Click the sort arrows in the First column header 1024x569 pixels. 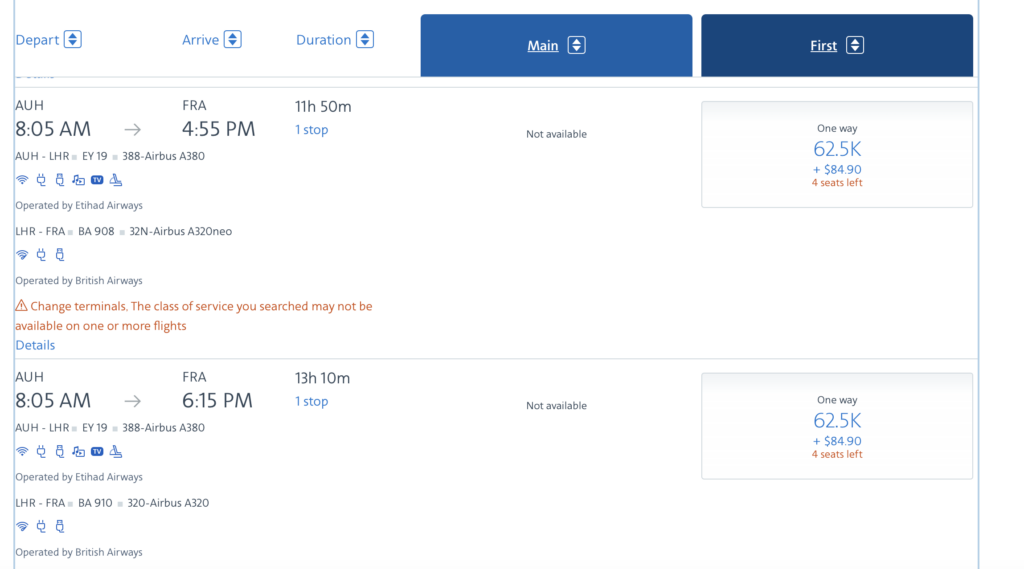[x=854, y=45]
